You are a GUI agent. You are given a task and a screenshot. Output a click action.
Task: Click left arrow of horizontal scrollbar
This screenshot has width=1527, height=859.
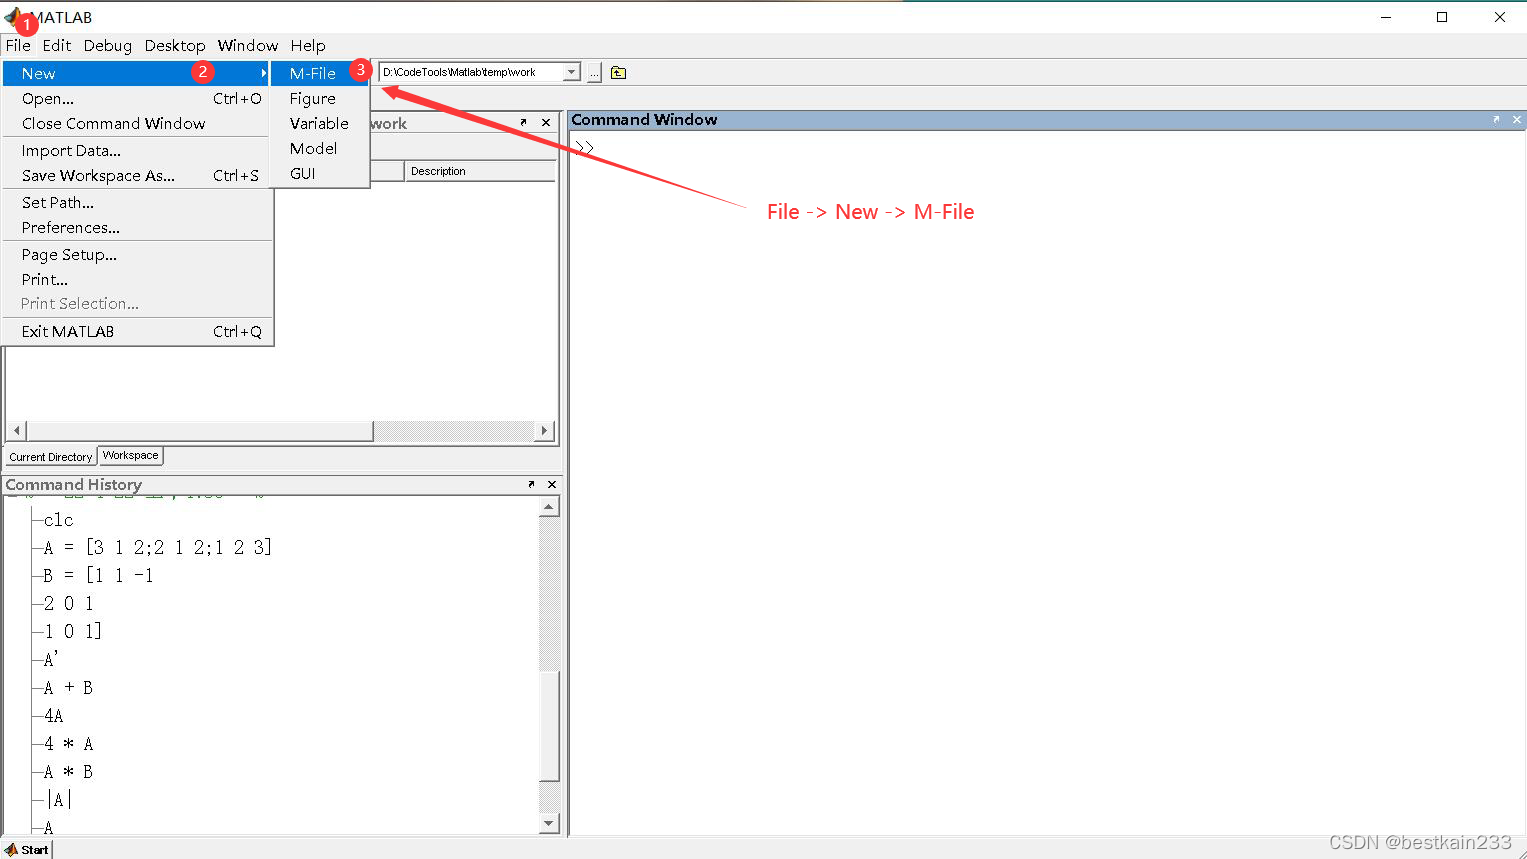click(17, 431)
